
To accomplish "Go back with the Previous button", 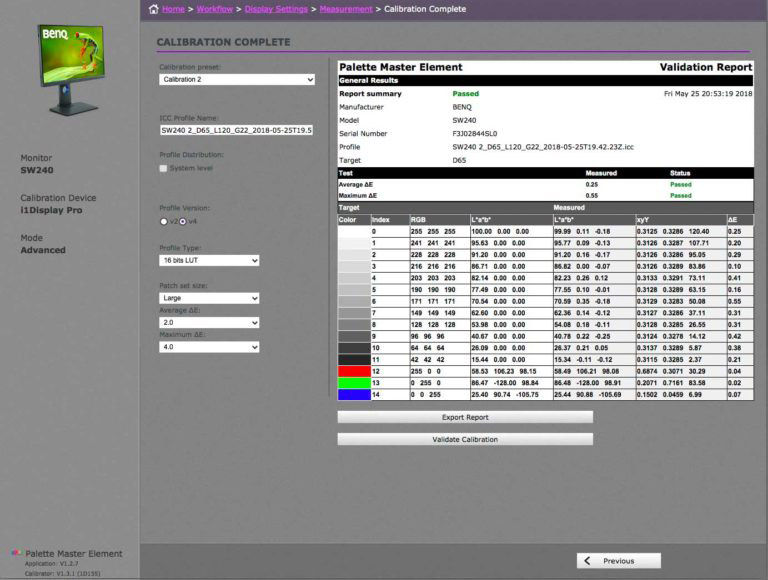I will [x=619, y=561].
